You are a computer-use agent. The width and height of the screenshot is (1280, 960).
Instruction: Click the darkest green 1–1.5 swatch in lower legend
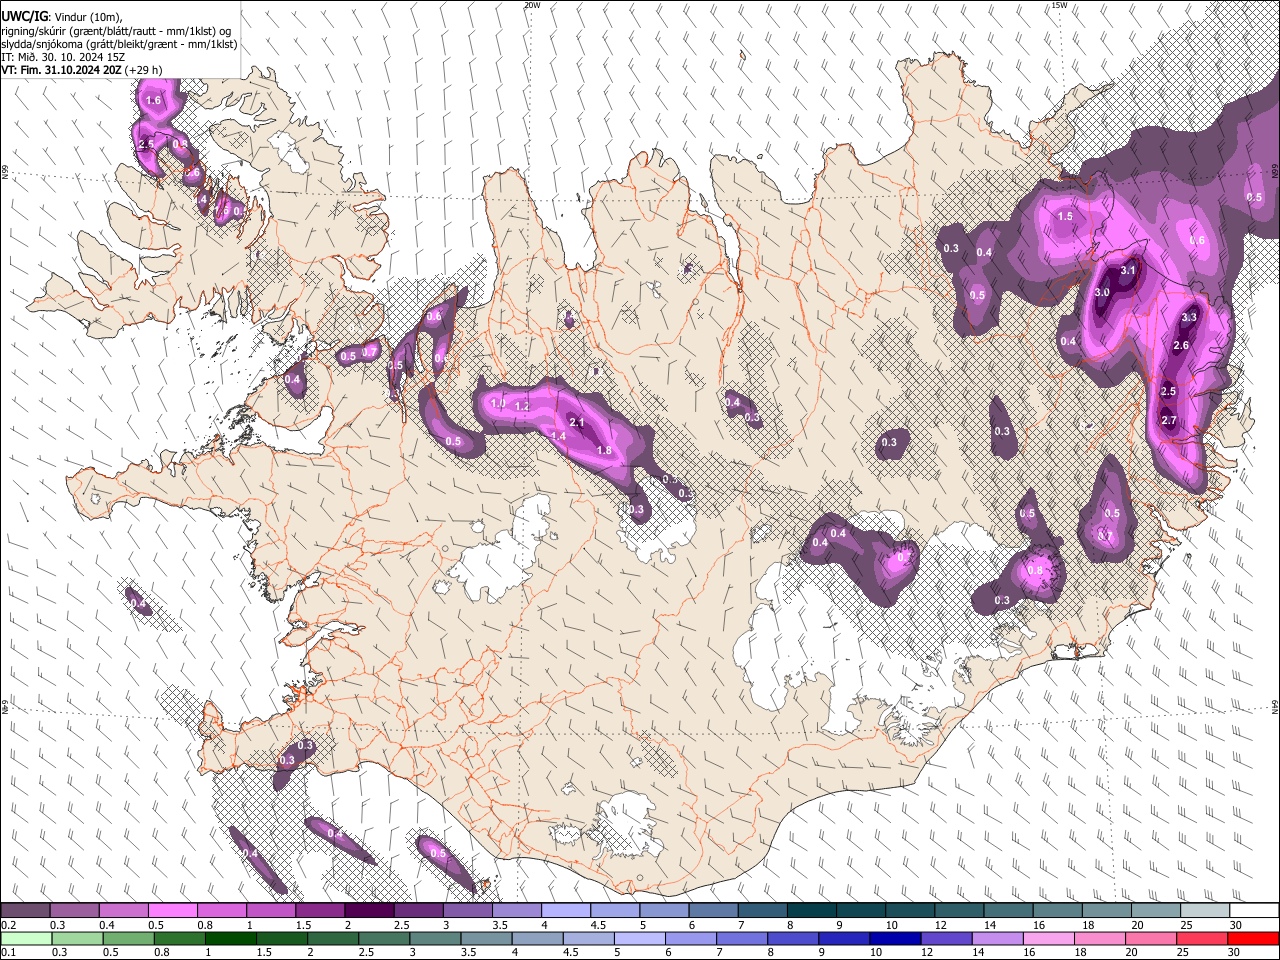tap(230, 939)
